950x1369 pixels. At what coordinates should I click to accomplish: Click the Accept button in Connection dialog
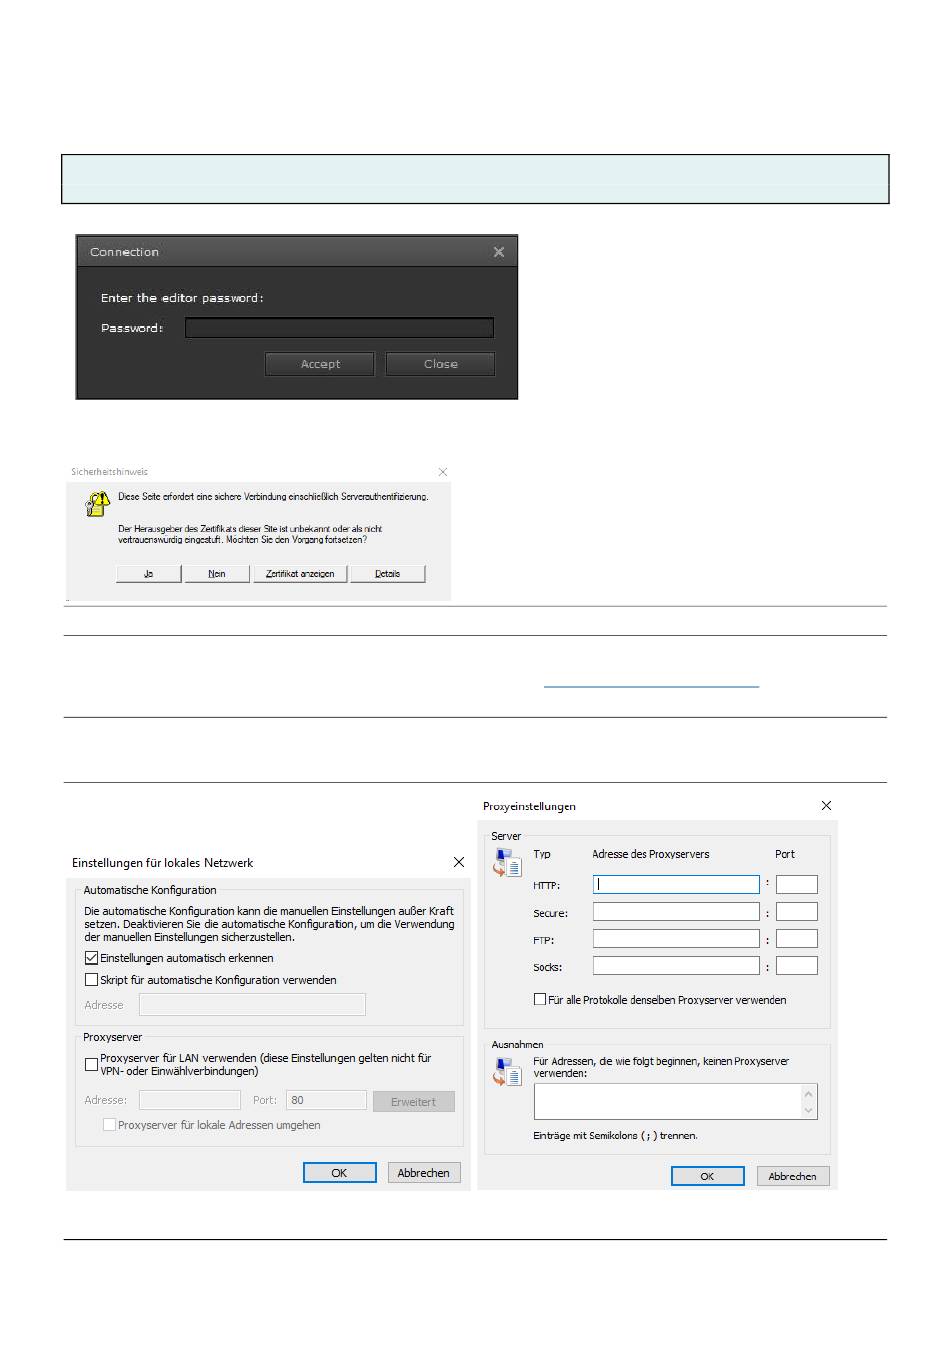pos(320,364)
